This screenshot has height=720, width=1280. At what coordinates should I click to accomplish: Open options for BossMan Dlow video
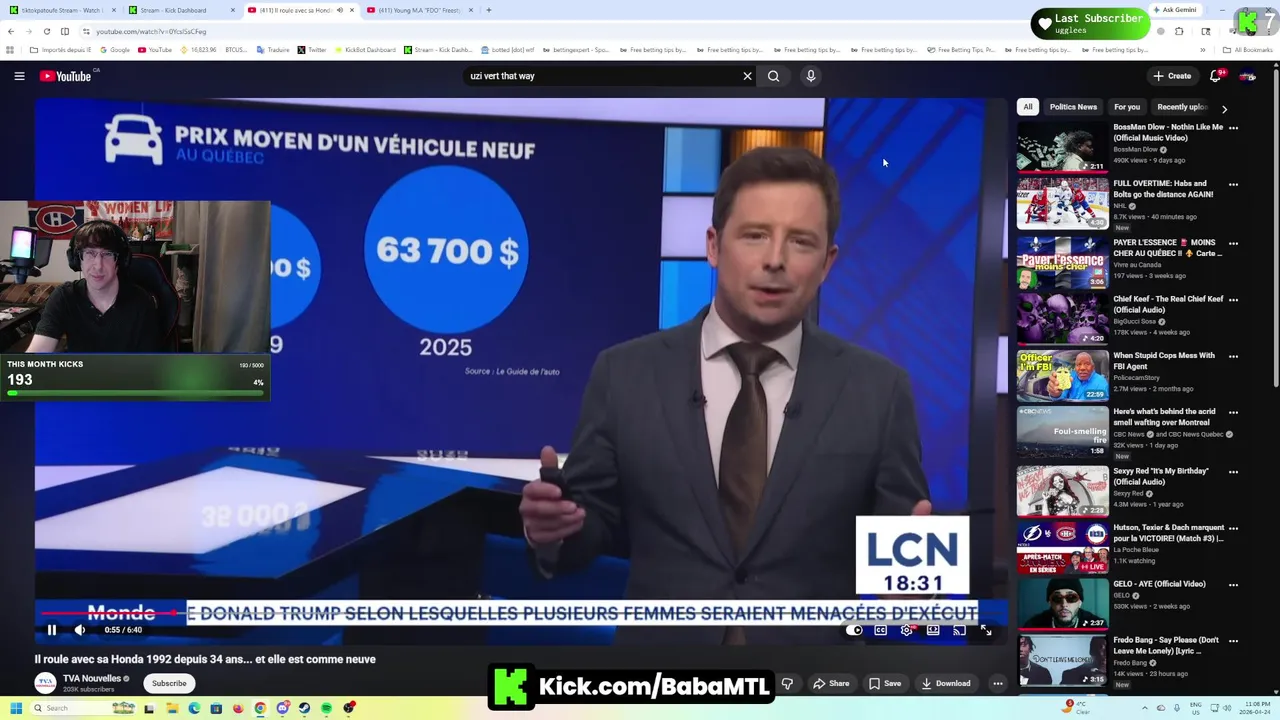tap(1233, 128)
